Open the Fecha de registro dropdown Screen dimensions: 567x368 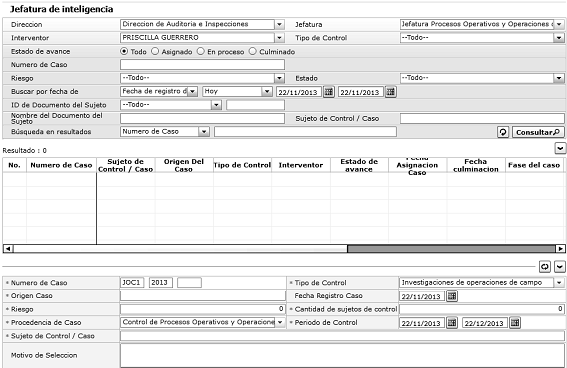(x=193, y=92)
